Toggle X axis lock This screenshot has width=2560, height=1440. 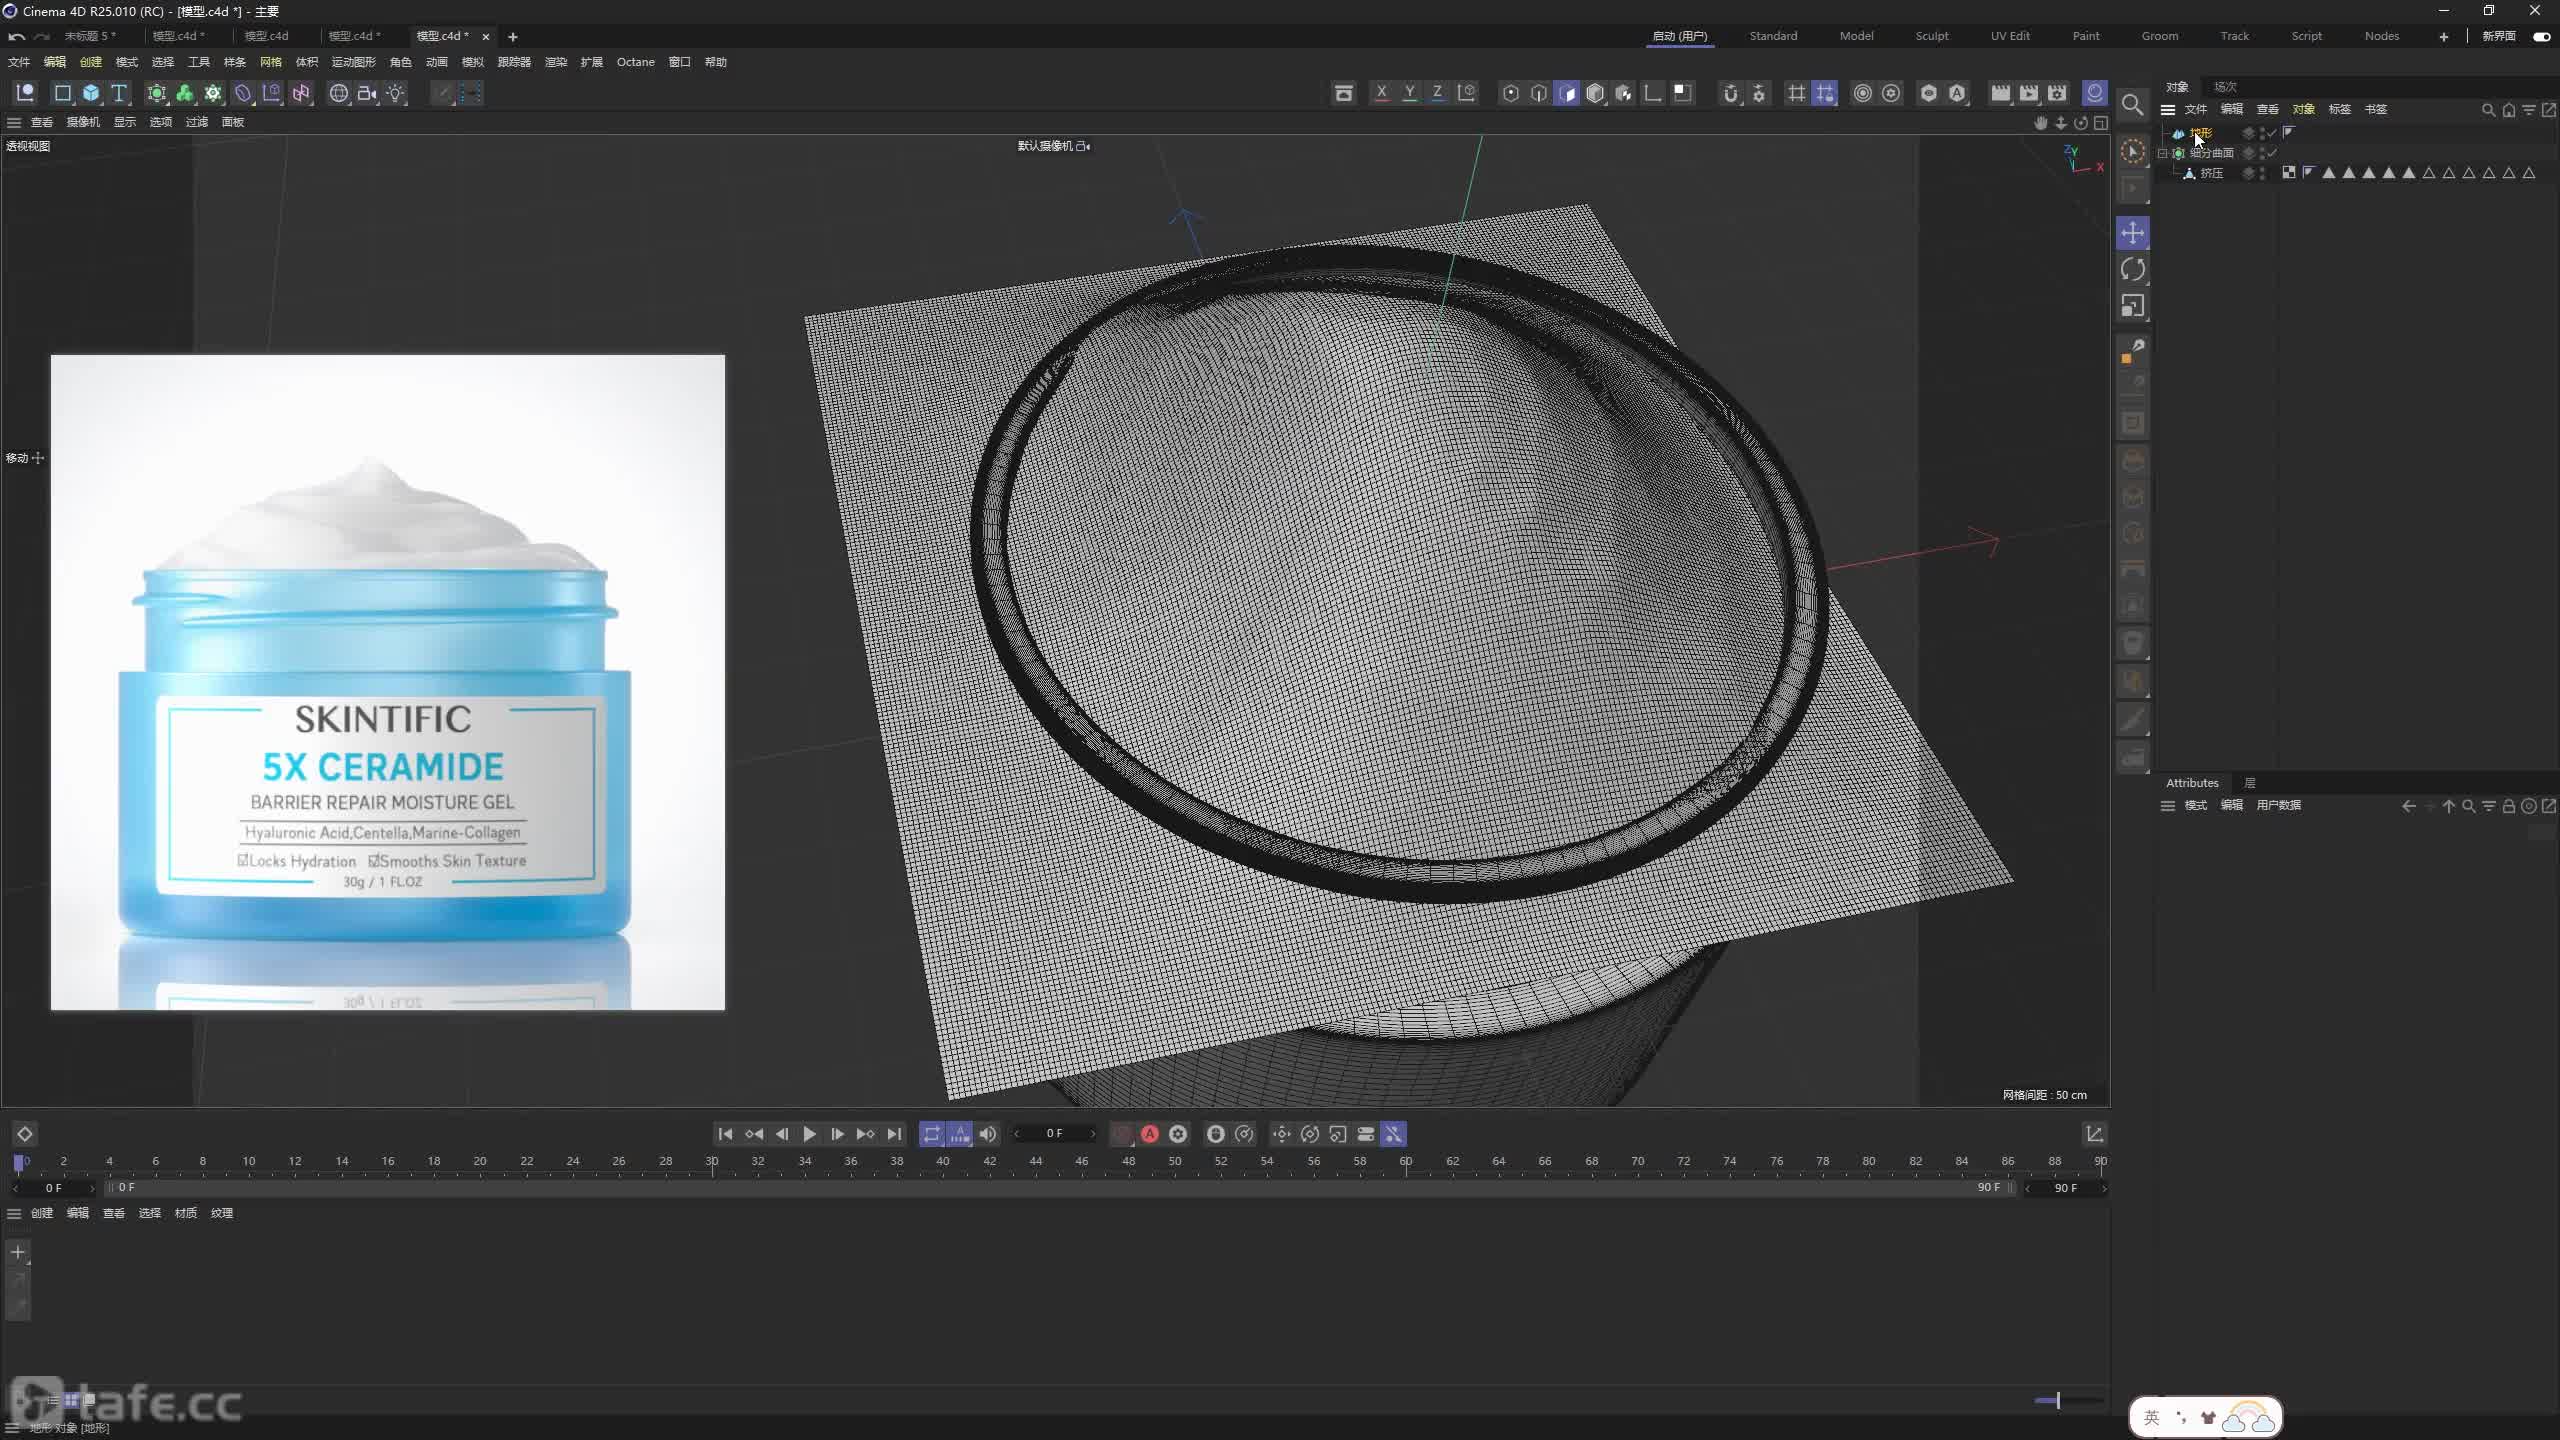point(1381,93)
